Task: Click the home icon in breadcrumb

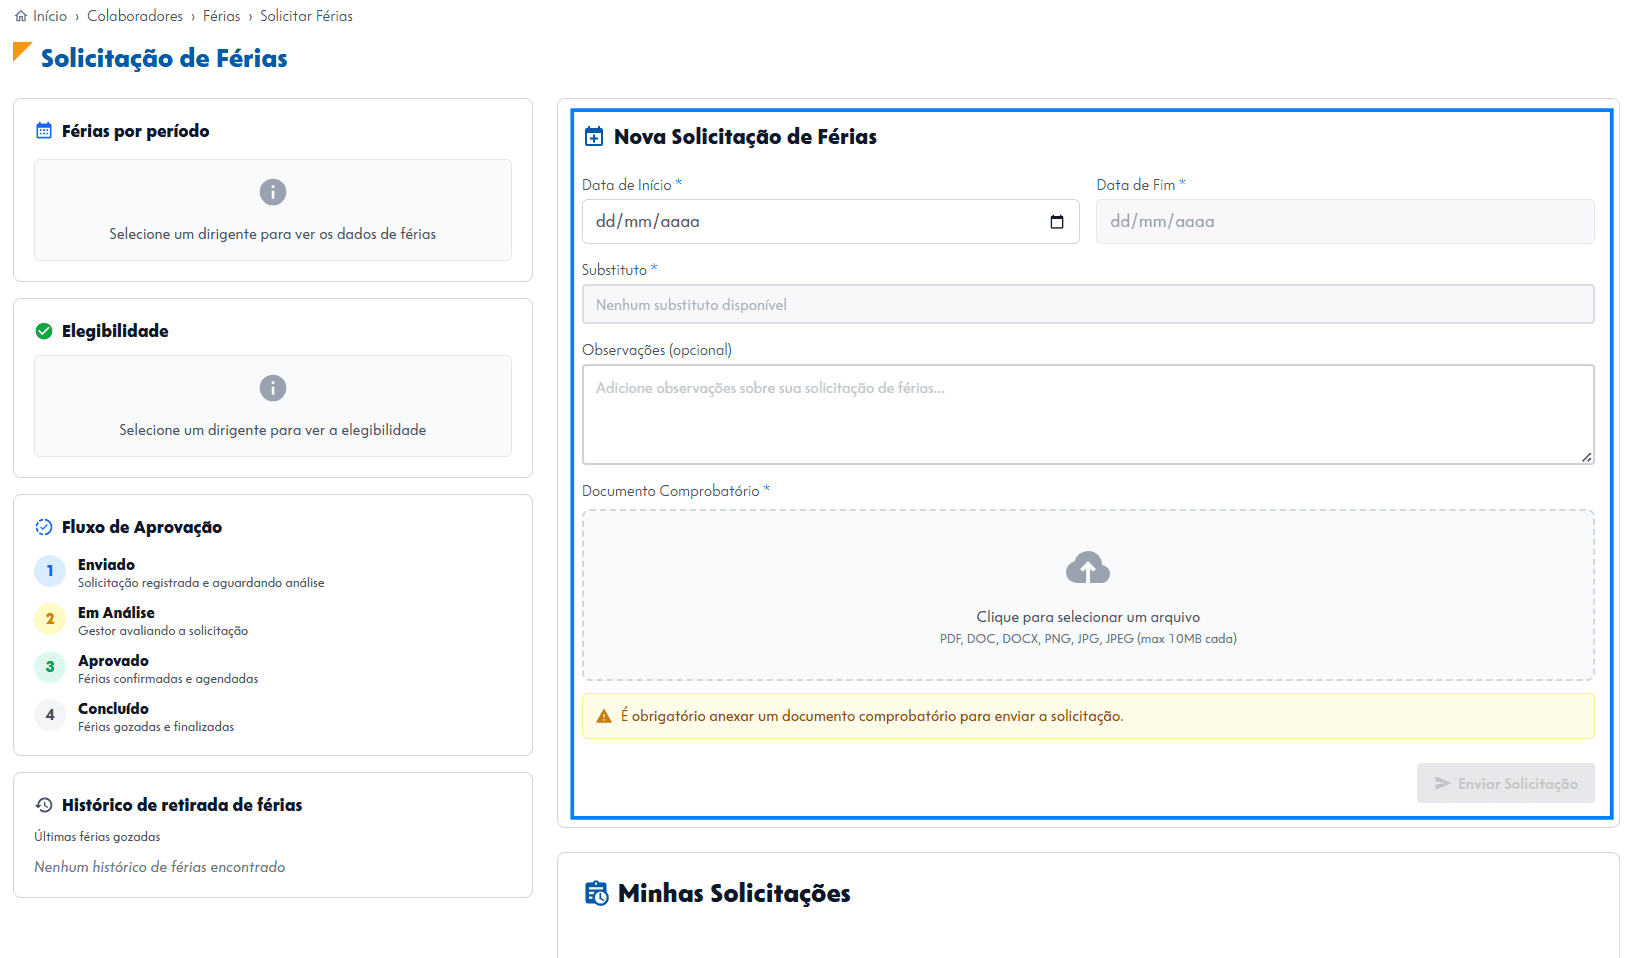Action: point(21,16)
